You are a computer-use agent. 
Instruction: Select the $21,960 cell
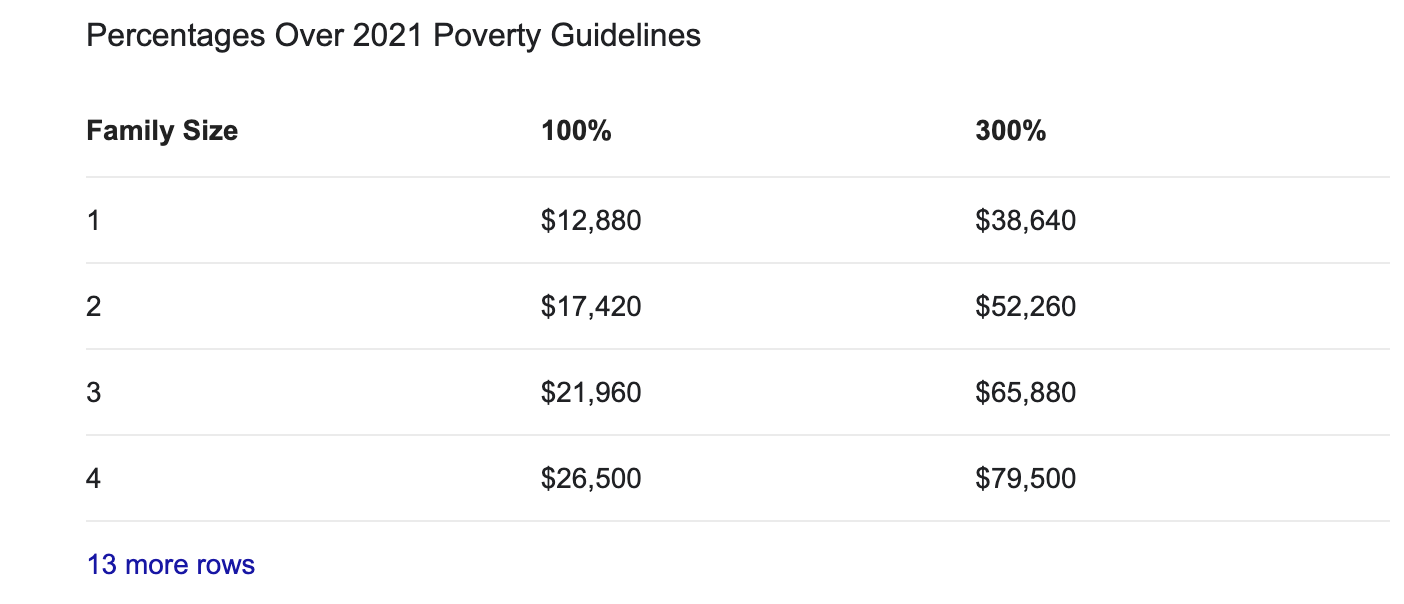(x=591, y=392)
